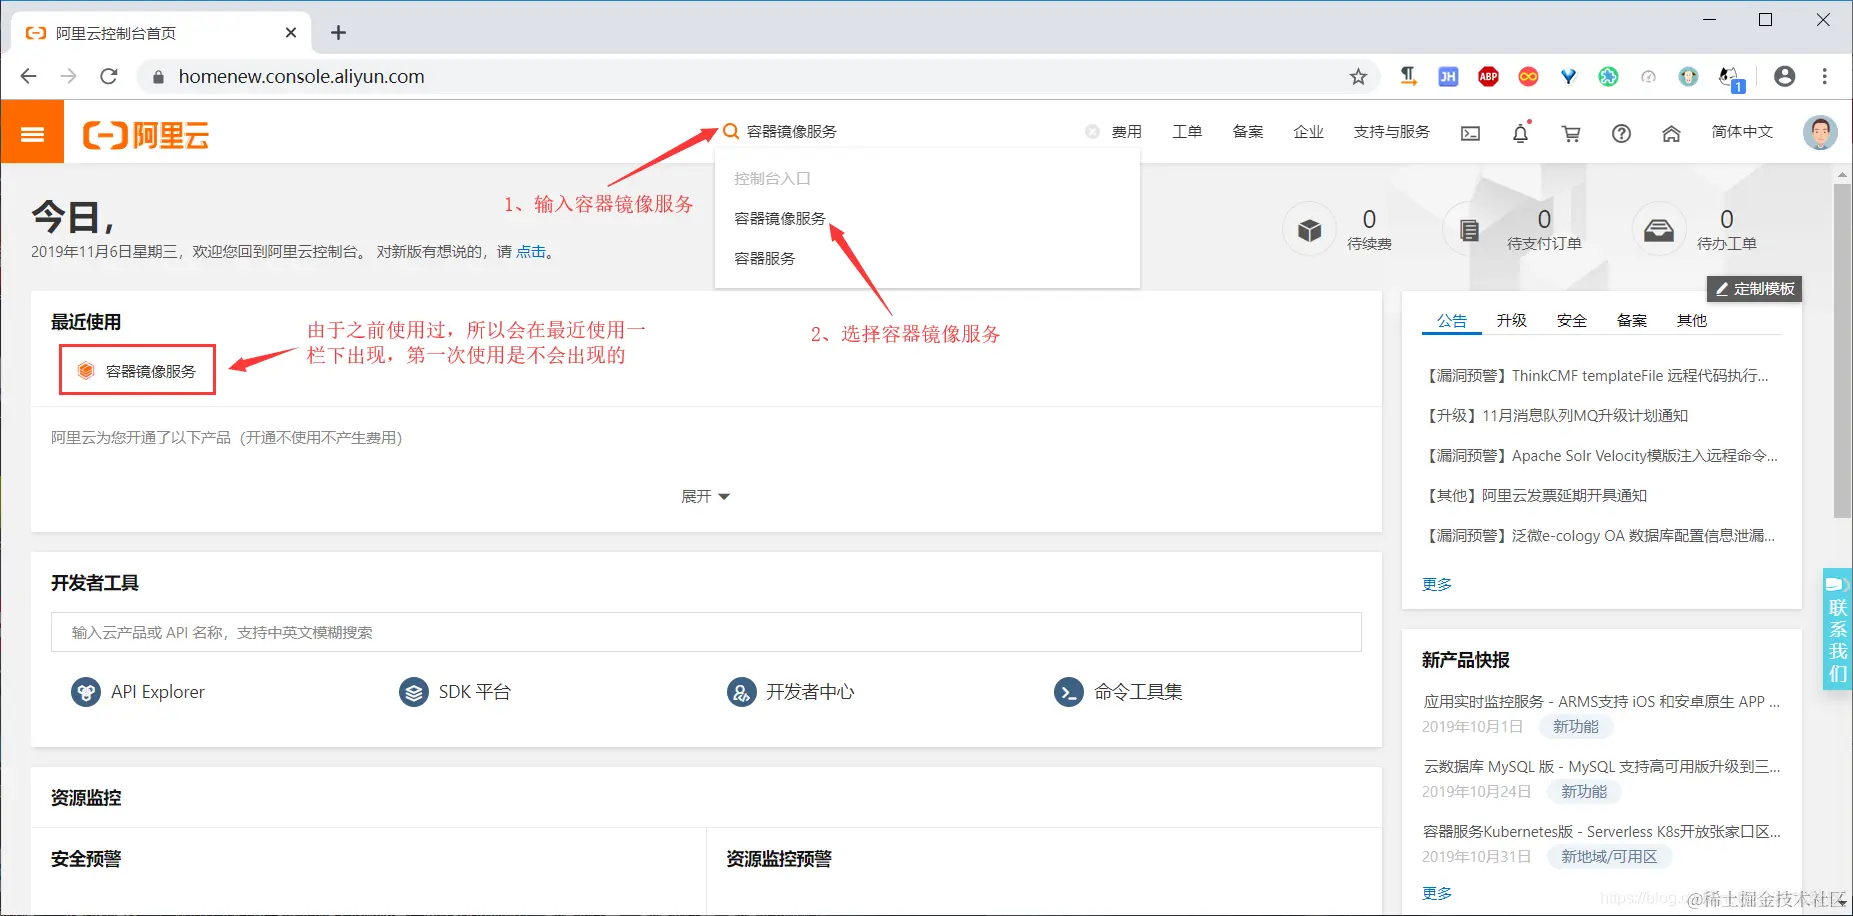
Task: Expand the 展开 product list
Action: point(706,496)
